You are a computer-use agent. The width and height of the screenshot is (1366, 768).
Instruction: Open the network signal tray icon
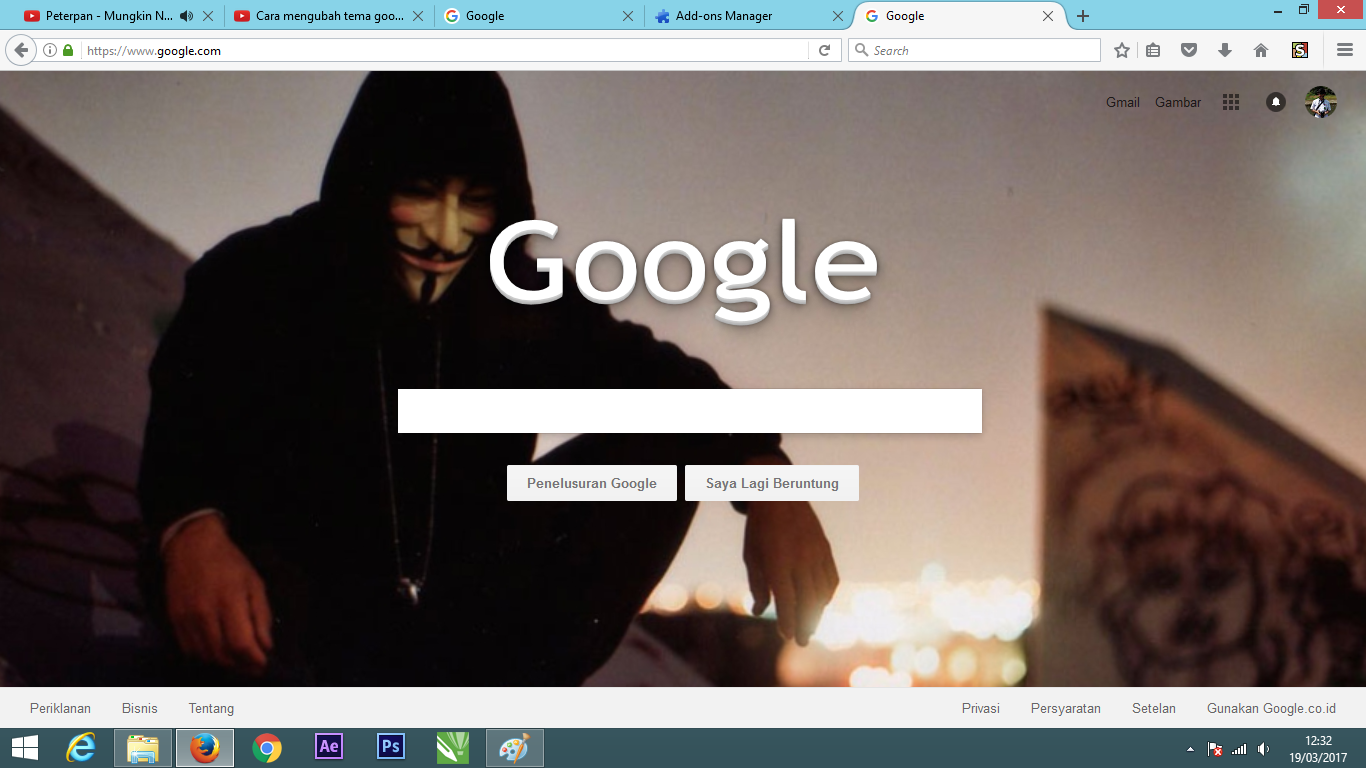pos(1239,749)
